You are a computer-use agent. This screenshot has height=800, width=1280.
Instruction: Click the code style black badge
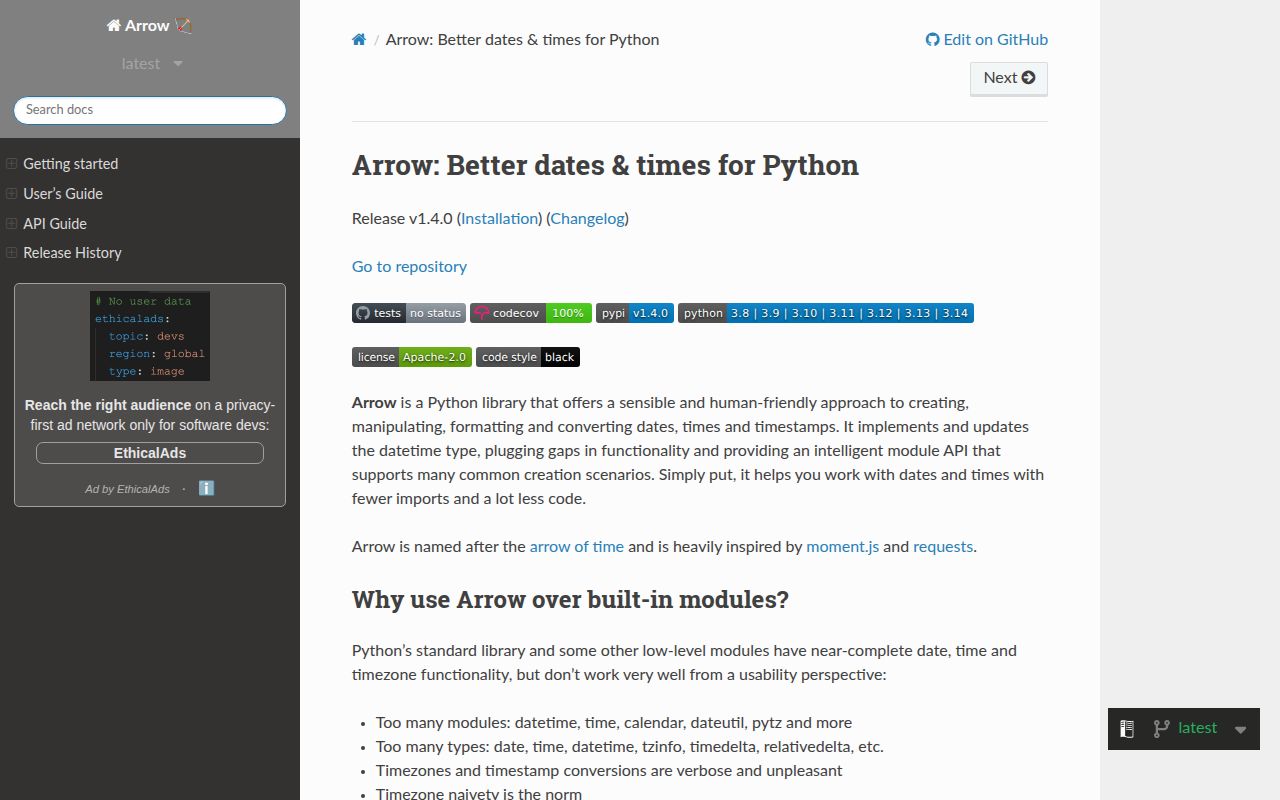click(528, 357)
